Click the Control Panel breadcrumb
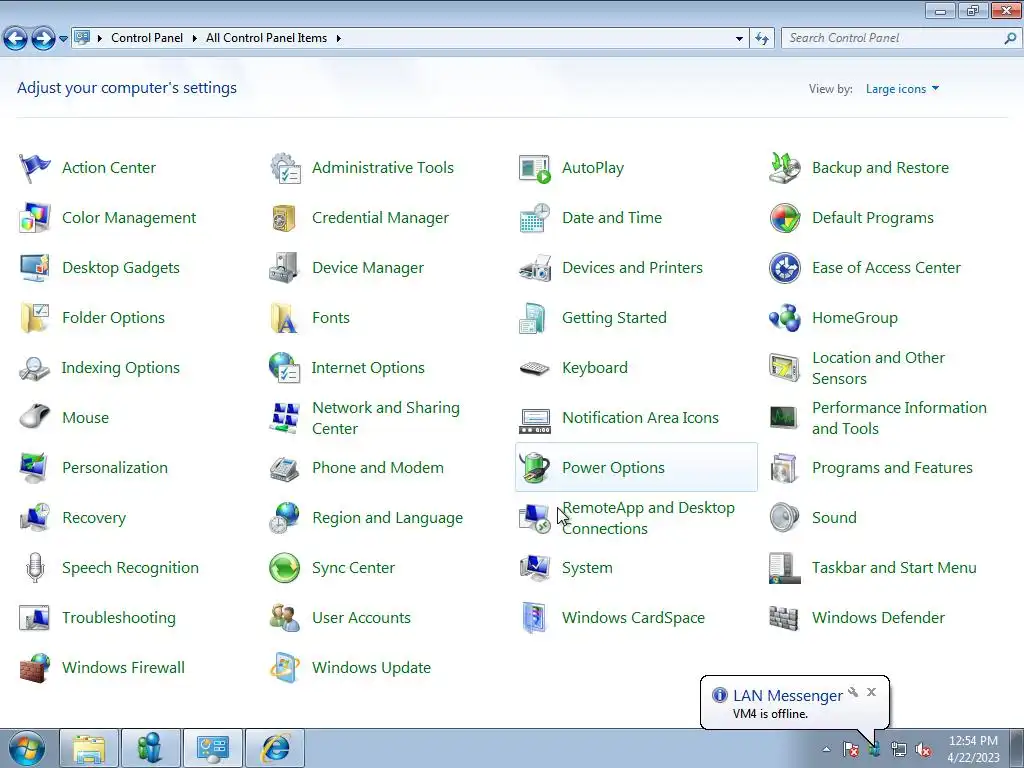The width and height of the screenshot is (1024, 768). coord(147,38)
